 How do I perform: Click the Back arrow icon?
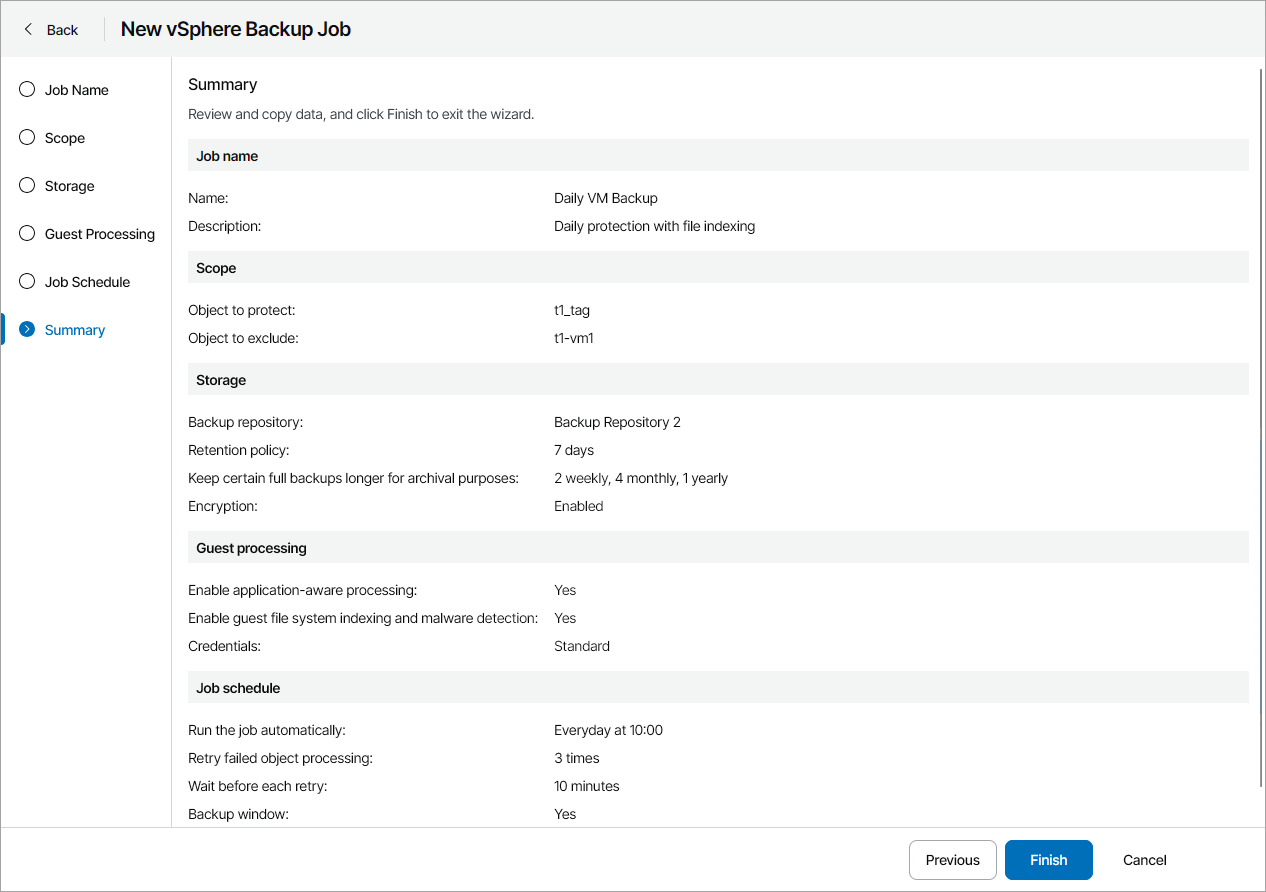tap(29, 30)
